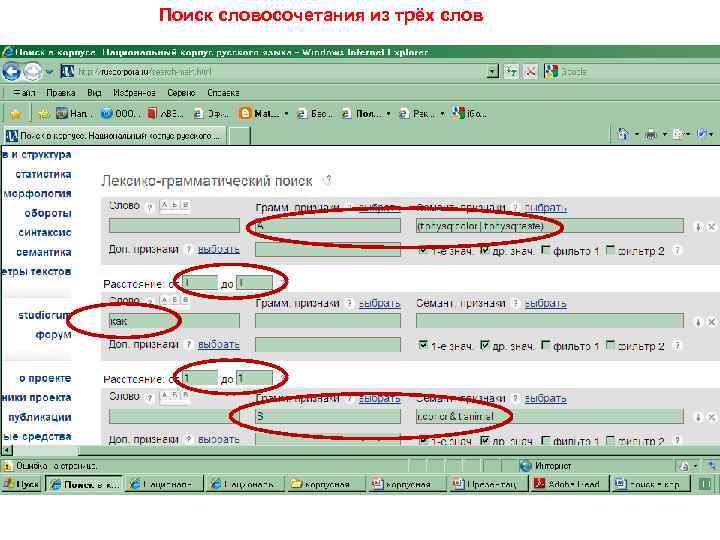Viewport: 720px width, 540px height.
Task: Open the 'форум' sidebar link
Action: click(x=53, y=334)
